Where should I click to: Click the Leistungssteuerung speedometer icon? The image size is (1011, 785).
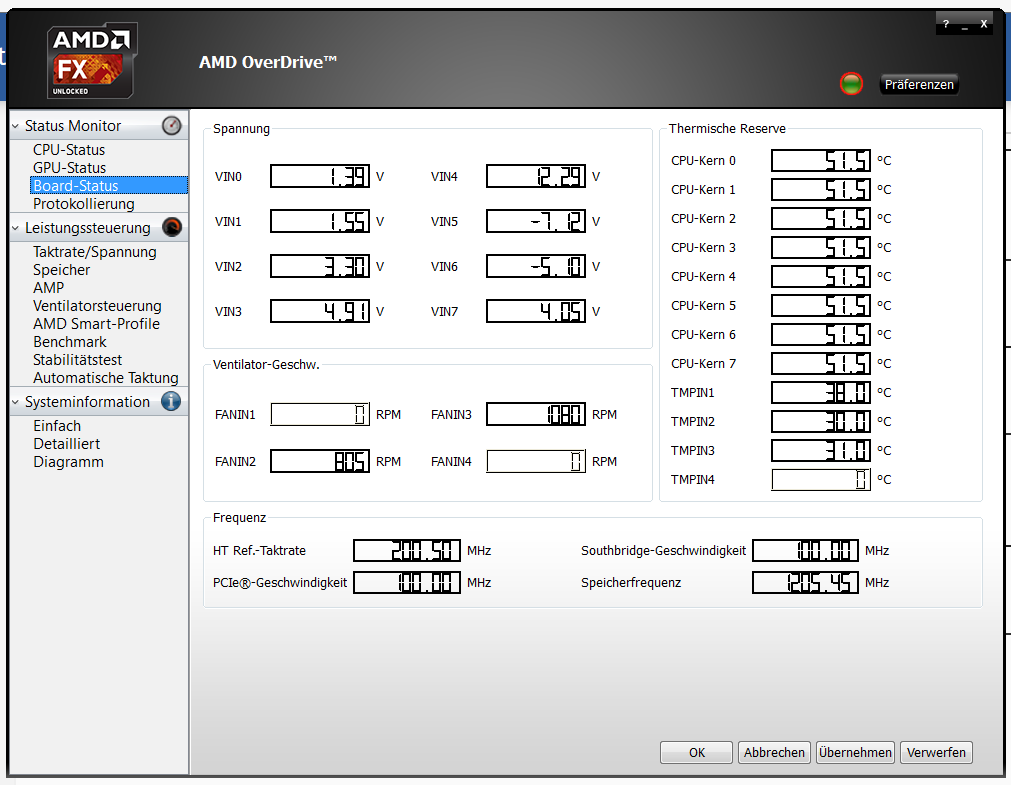tap(172, 227)
